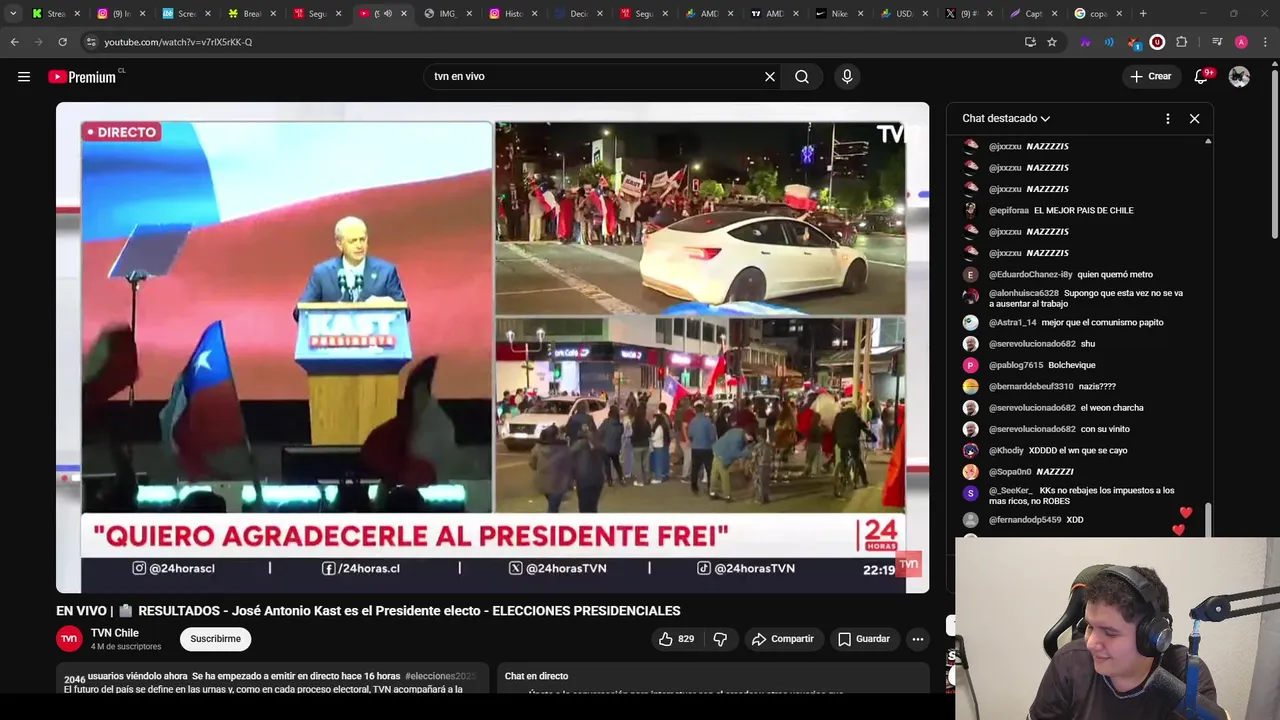
Task: Open the Crear menu
Action: [x=1150, y=76]
